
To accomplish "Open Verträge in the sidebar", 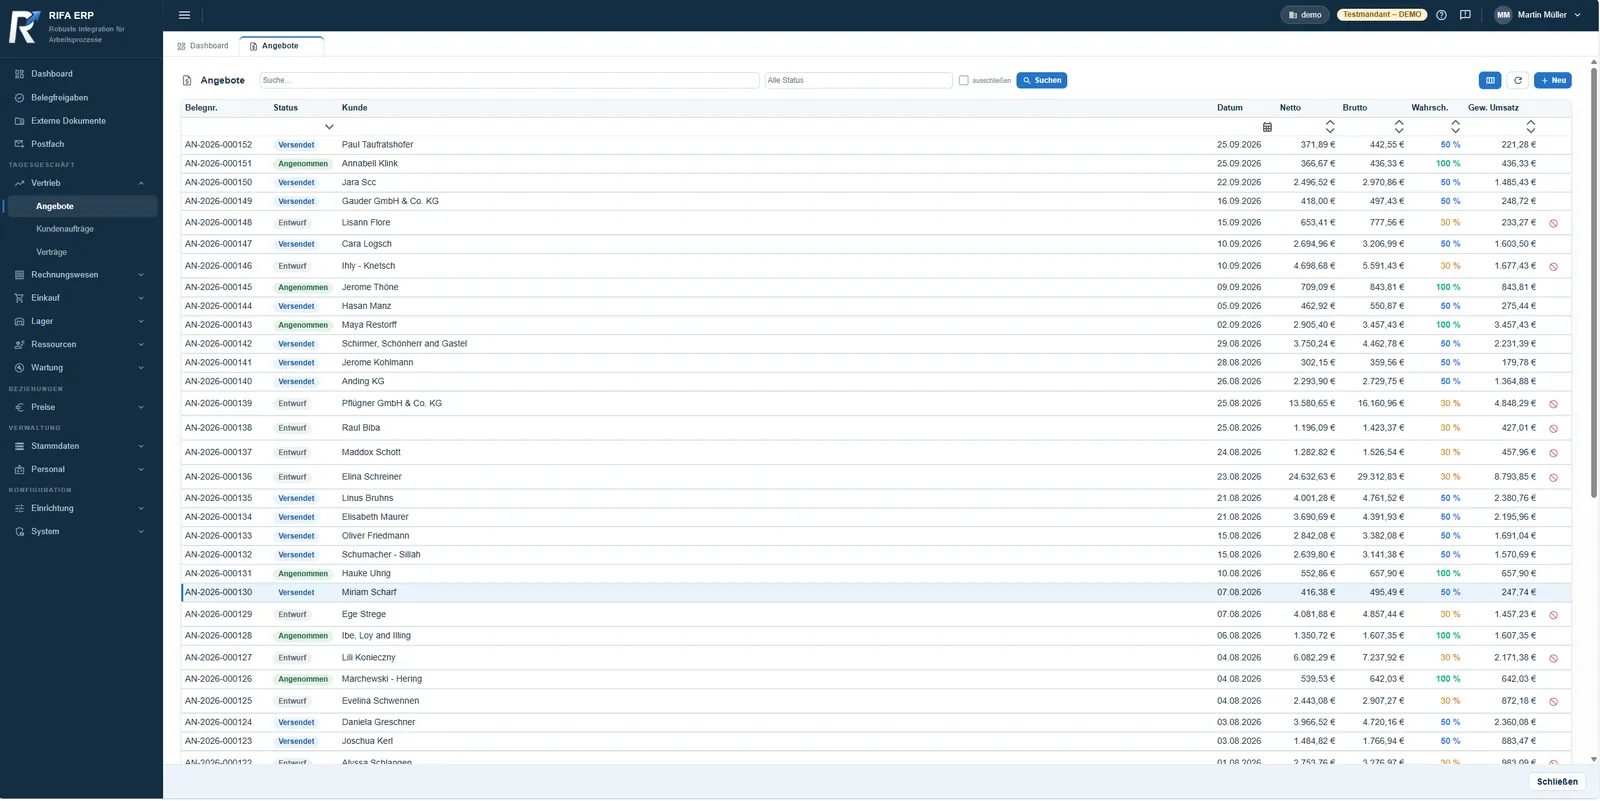I will click(51, 252).
